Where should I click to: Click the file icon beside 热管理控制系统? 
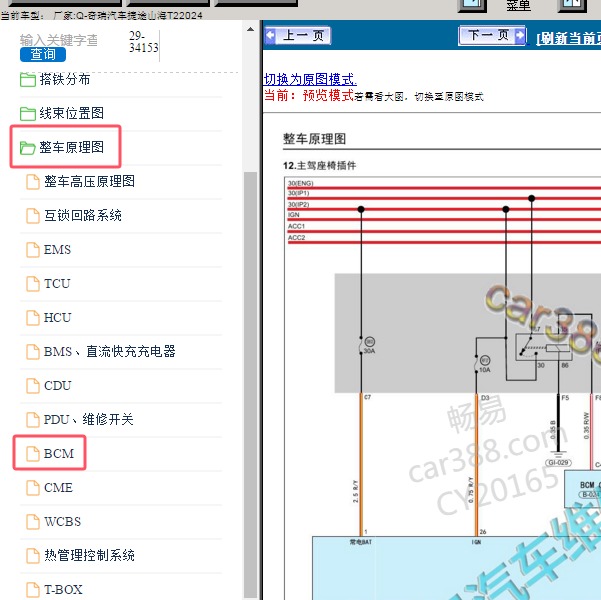[x=33, y=556]
